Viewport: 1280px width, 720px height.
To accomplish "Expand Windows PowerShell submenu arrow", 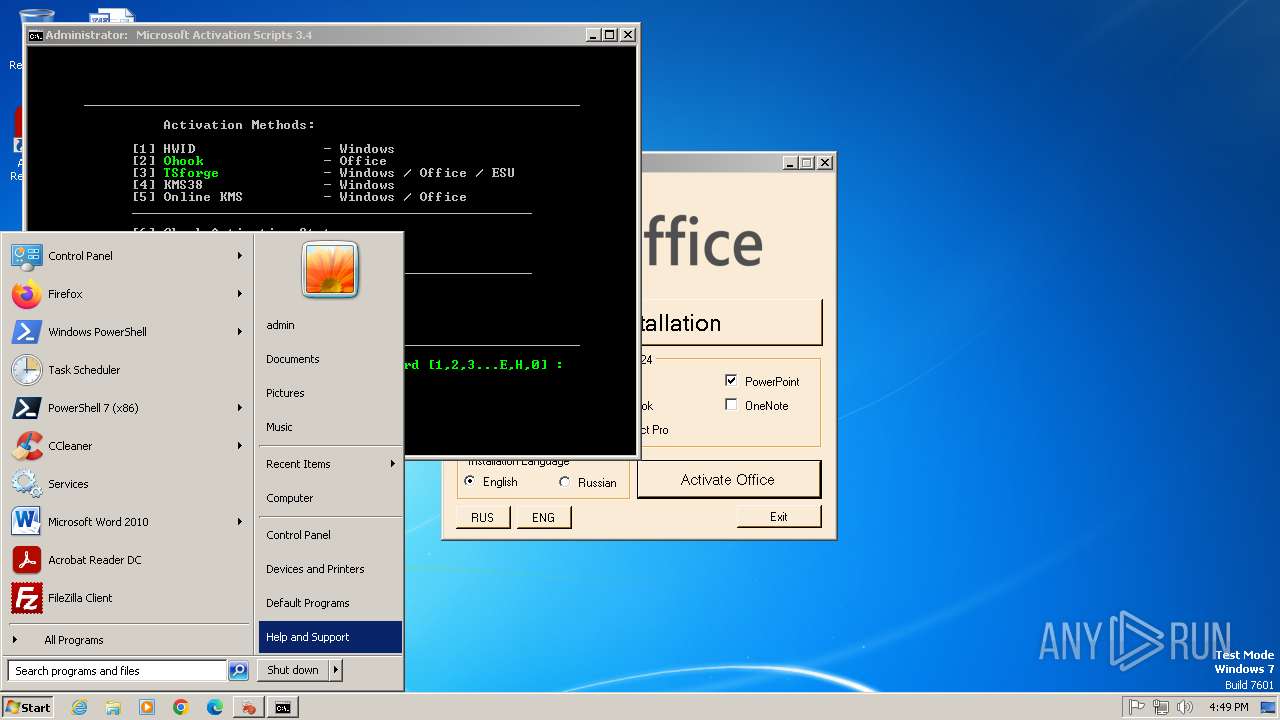I will pyautogui.click(x=240, y=332).
